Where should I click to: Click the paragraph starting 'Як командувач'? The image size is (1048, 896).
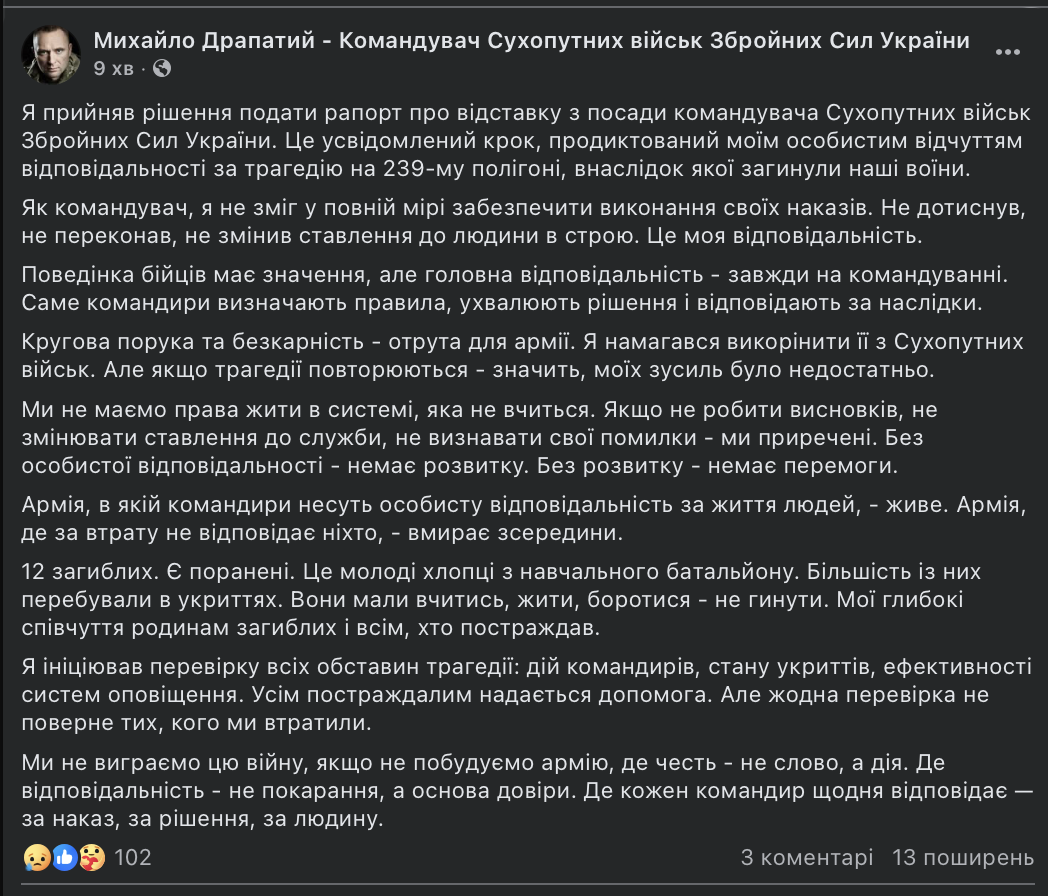click(523, 222)
